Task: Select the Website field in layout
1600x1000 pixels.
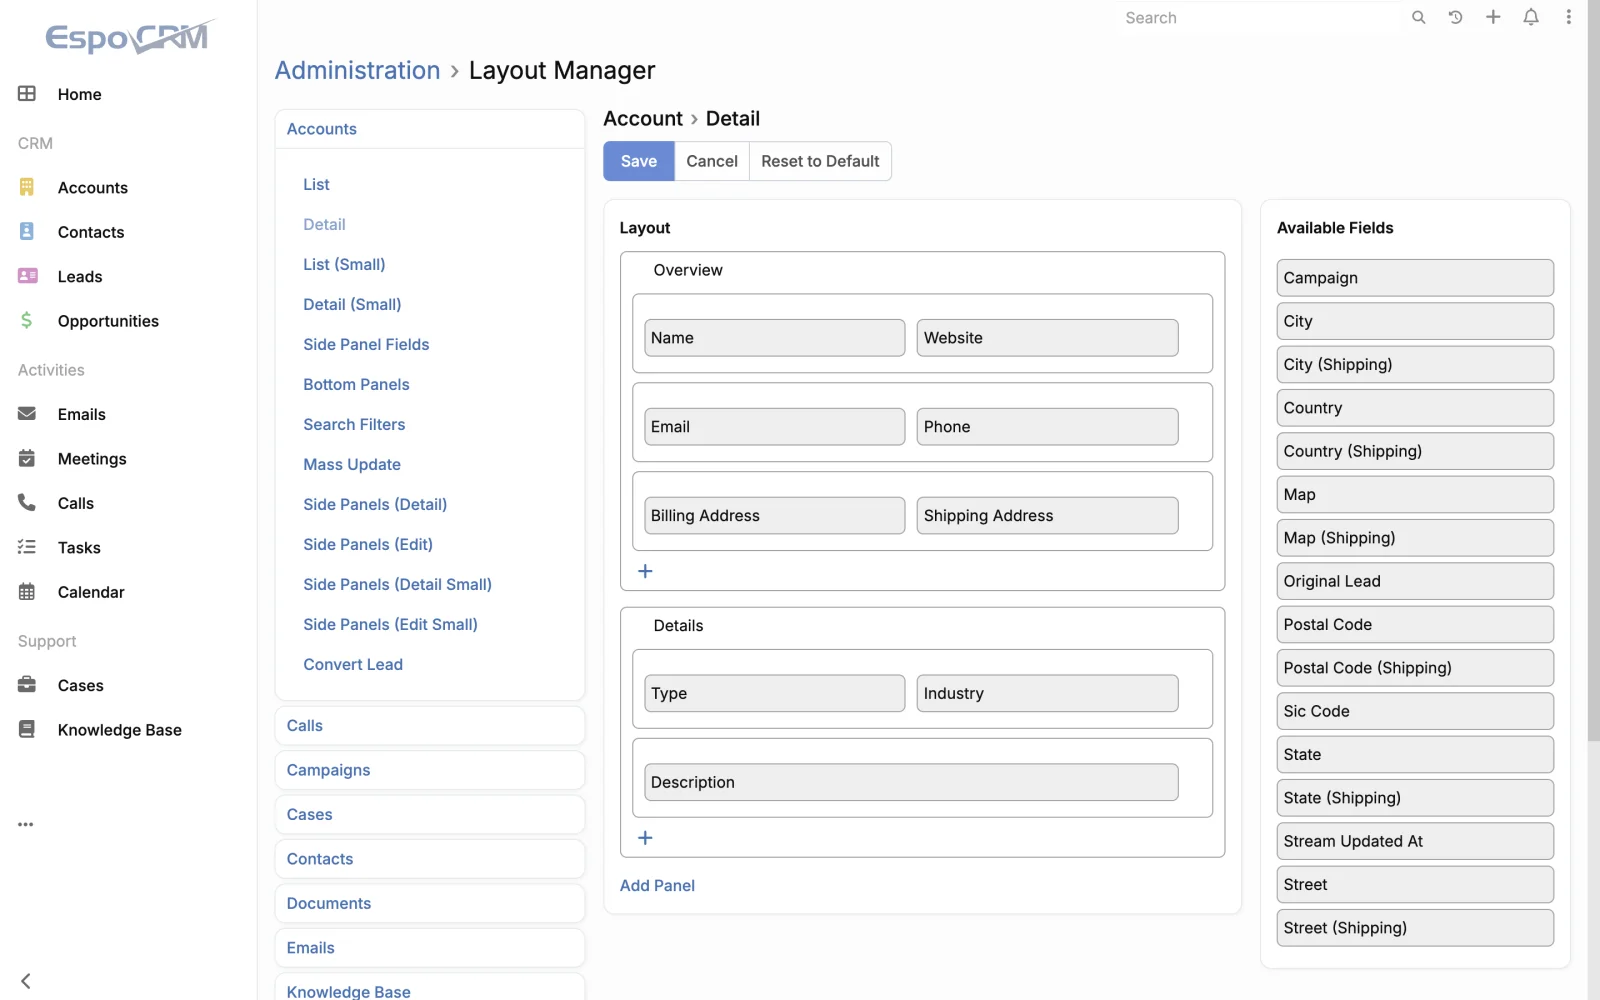Action: point(1047,338)
